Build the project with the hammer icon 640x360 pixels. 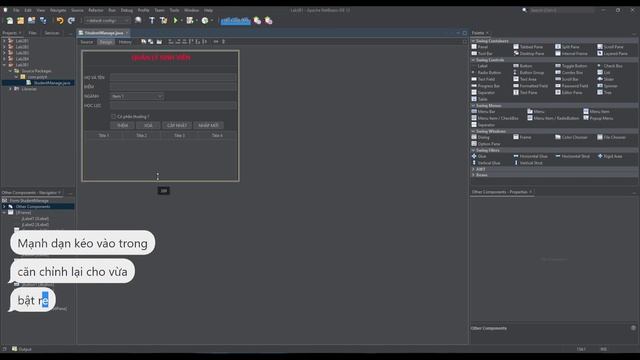tap(152, 20)
